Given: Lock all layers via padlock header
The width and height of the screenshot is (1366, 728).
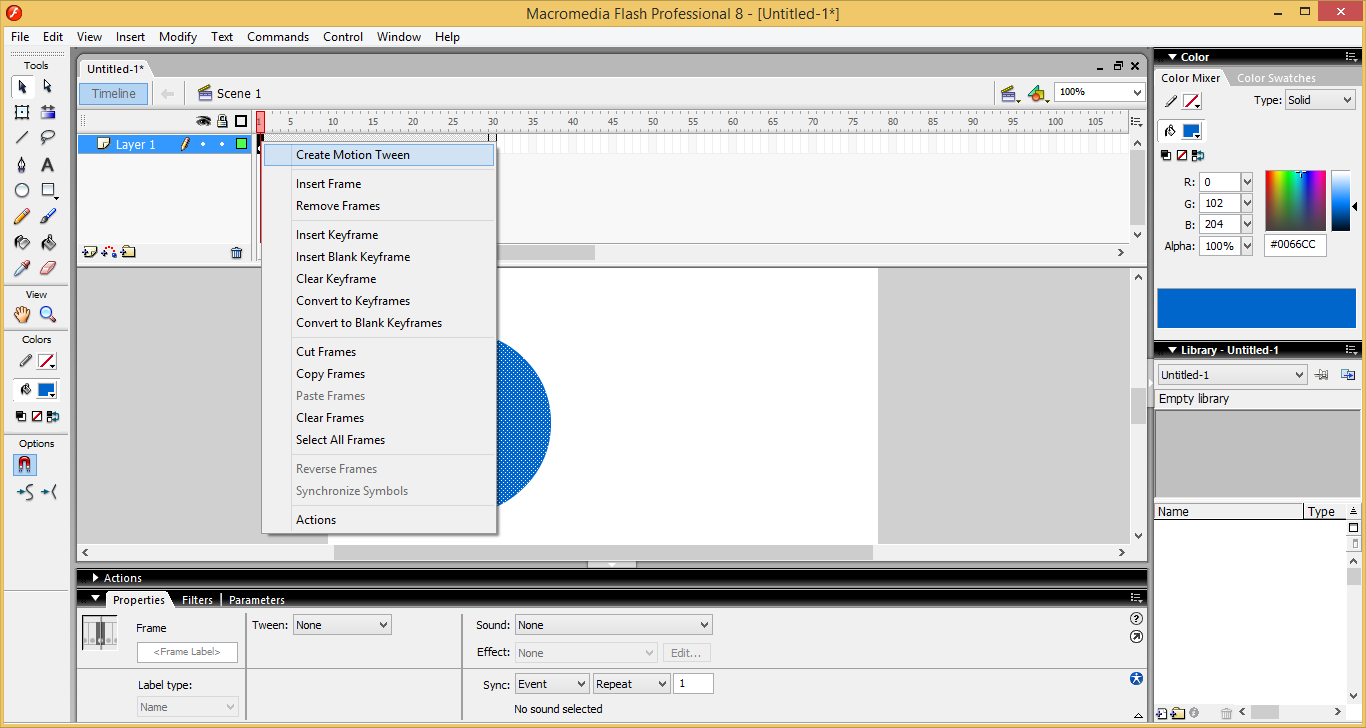Looking at the screenshot, I should [x=222, y=121].
